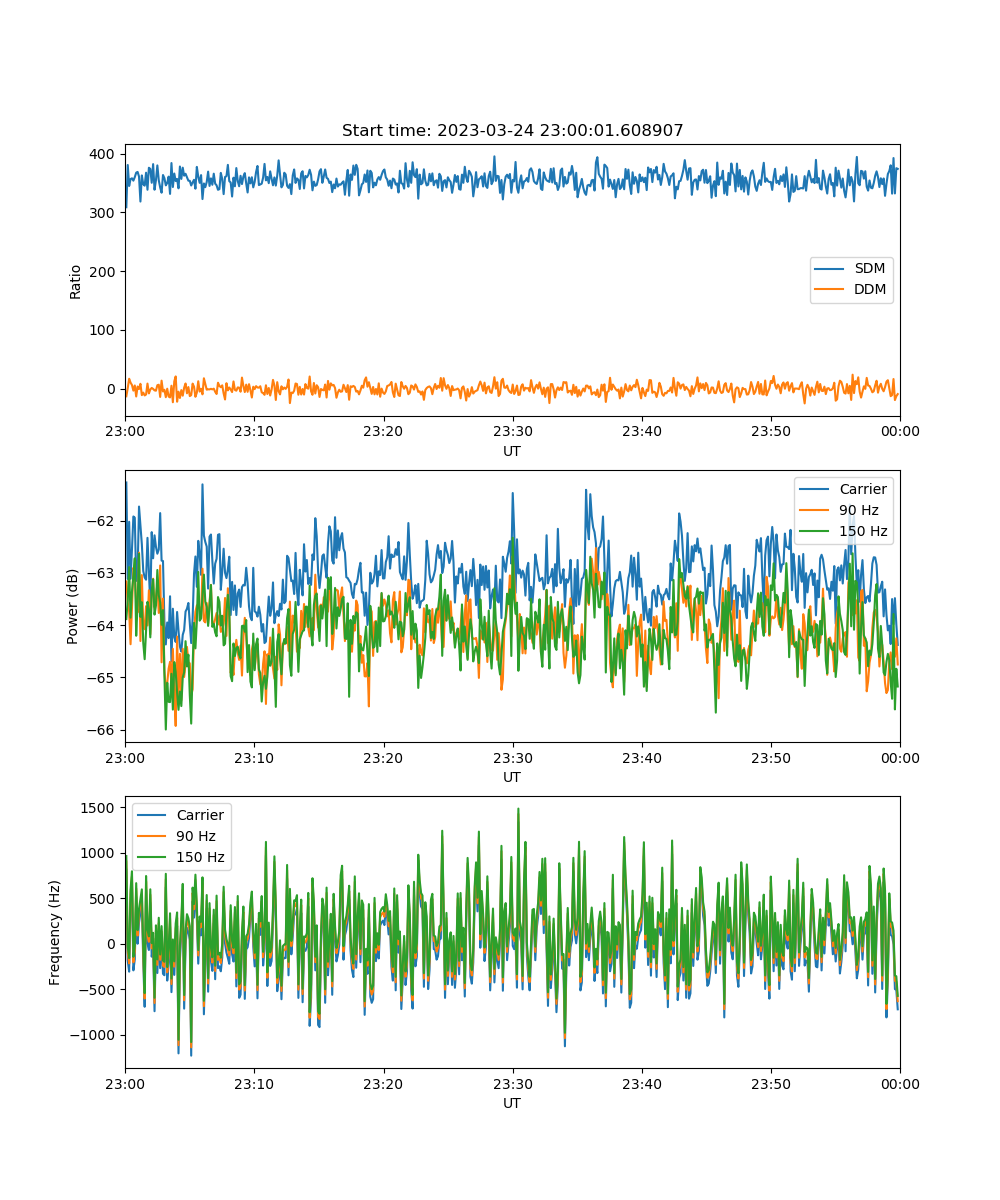
Task: Click the 23:10 tick under the Frequency plot
Action: click(x=254, y=1083)
